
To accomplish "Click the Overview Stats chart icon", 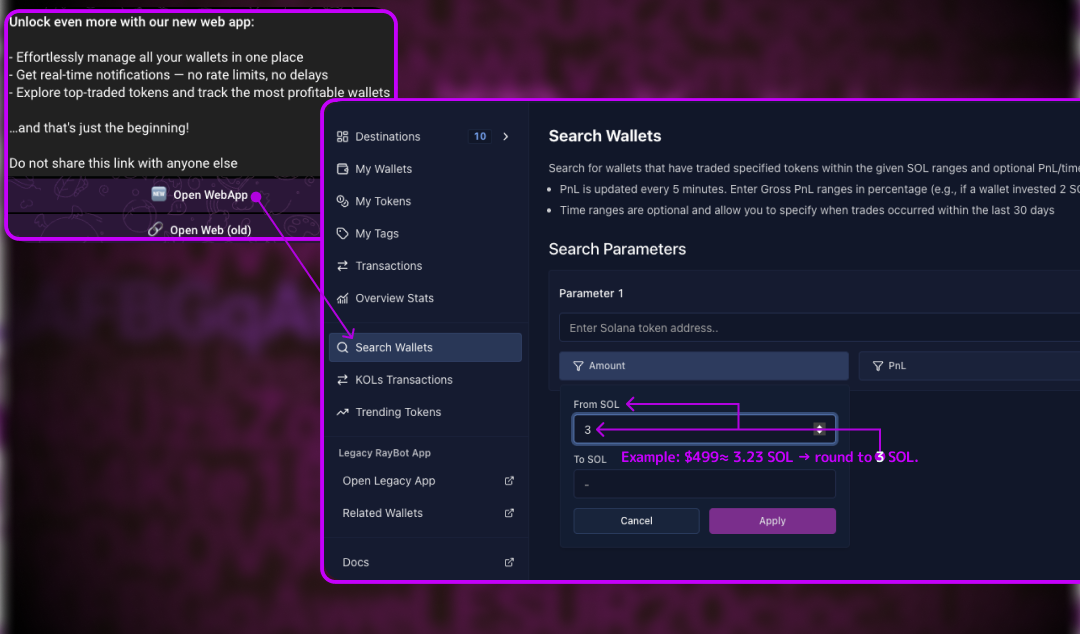I will (x=342, y=298).
